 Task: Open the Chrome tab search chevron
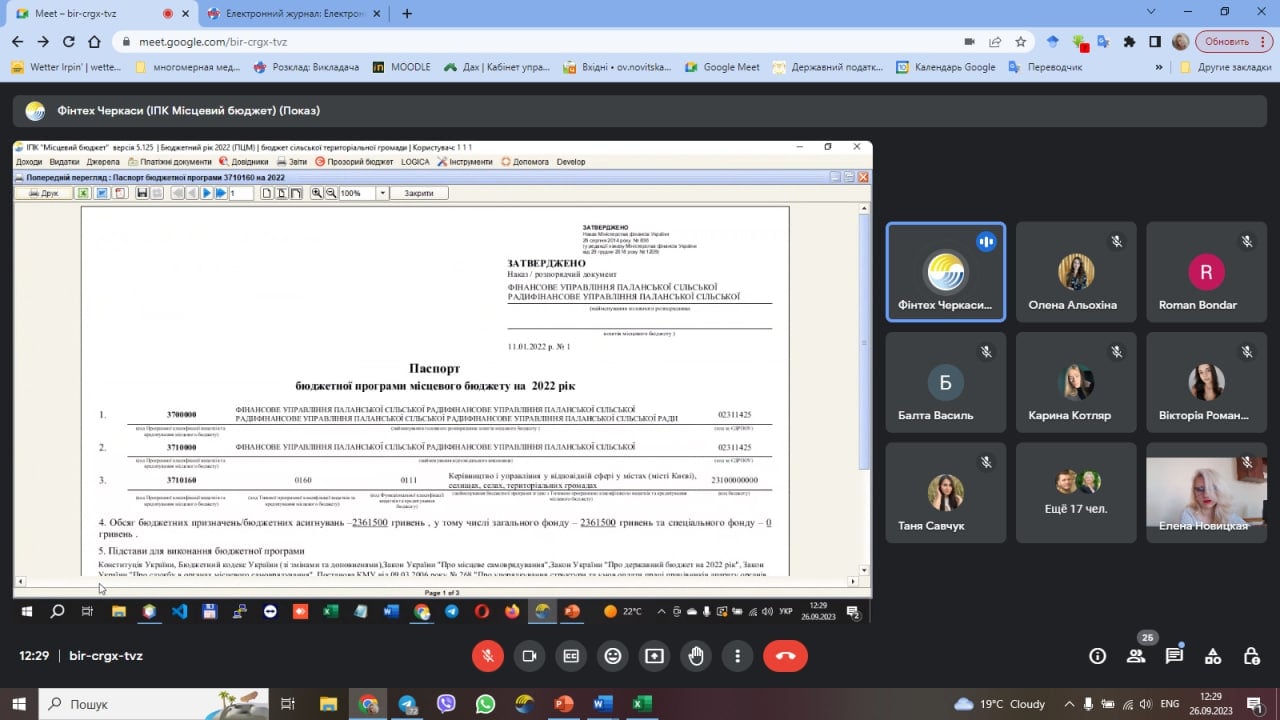coord(1151,12)
